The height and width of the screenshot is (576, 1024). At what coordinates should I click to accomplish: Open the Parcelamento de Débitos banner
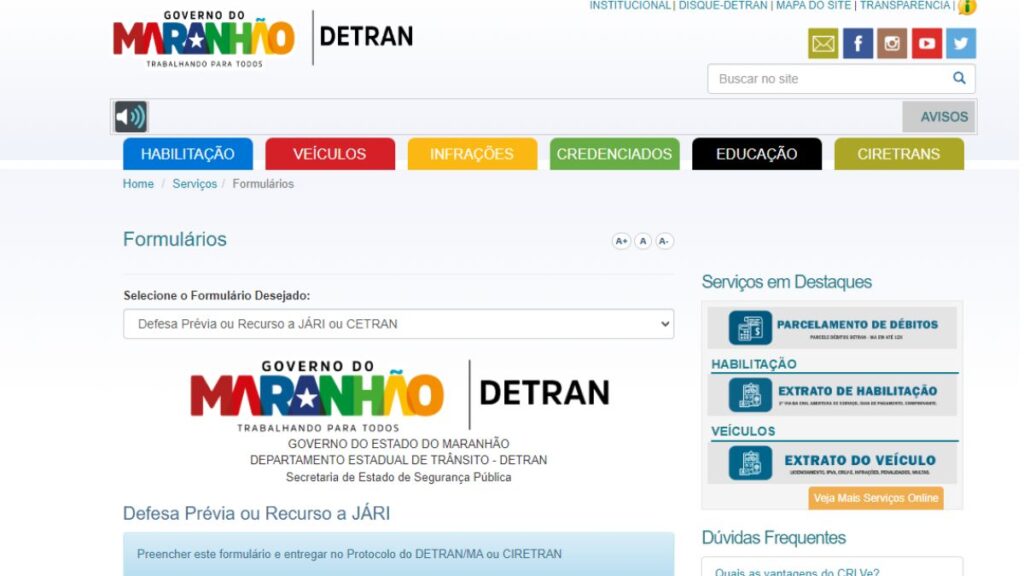[x=832, y=327]
